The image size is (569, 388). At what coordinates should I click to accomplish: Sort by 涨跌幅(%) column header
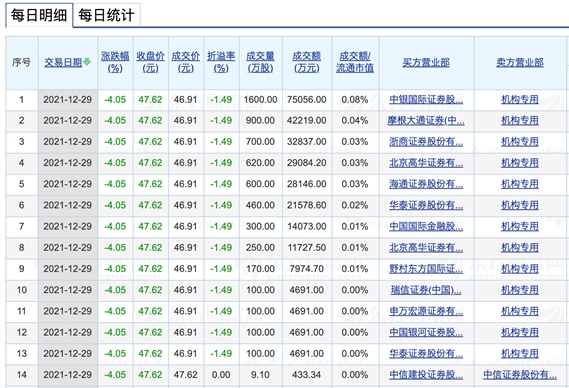[115, 62]
